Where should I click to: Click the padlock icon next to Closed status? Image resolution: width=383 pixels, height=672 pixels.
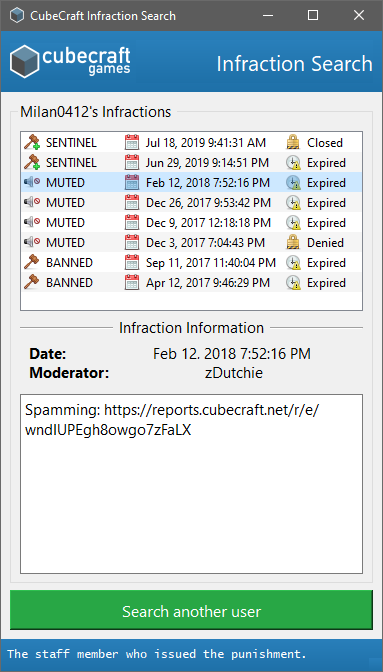293,142
